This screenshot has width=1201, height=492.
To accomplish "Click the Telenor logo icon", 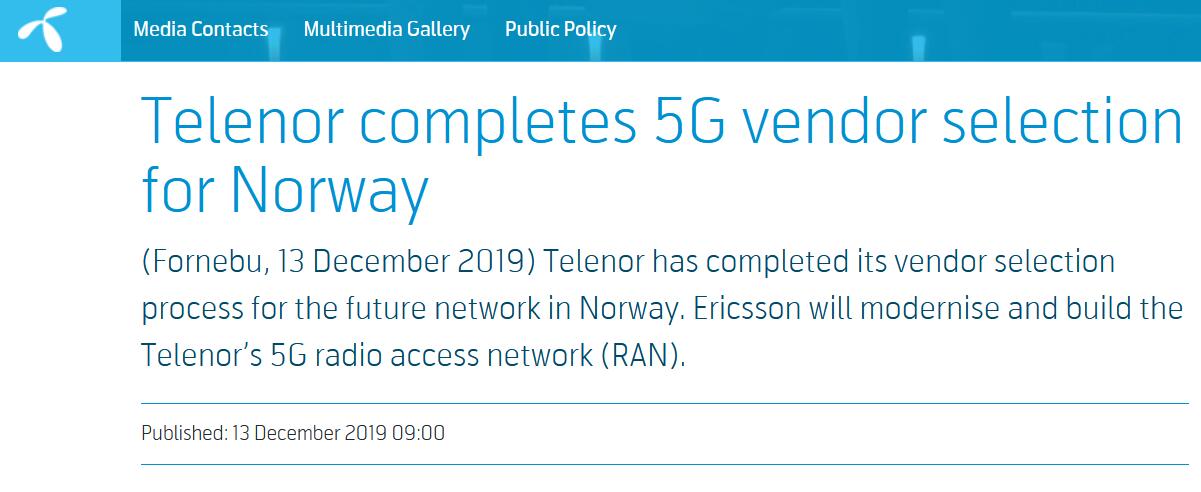I will [x=41, y=31].
